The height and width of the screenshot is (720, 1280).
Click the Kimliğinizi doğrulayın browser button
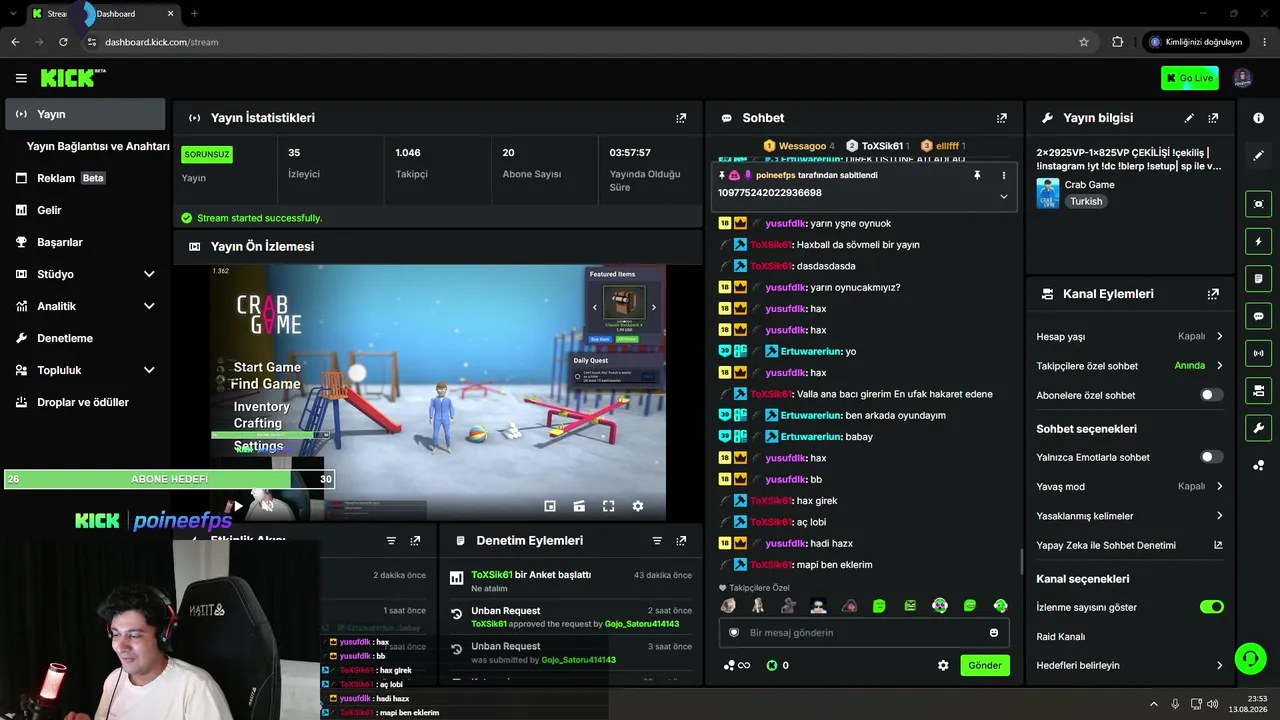[x=1196, y=42]
